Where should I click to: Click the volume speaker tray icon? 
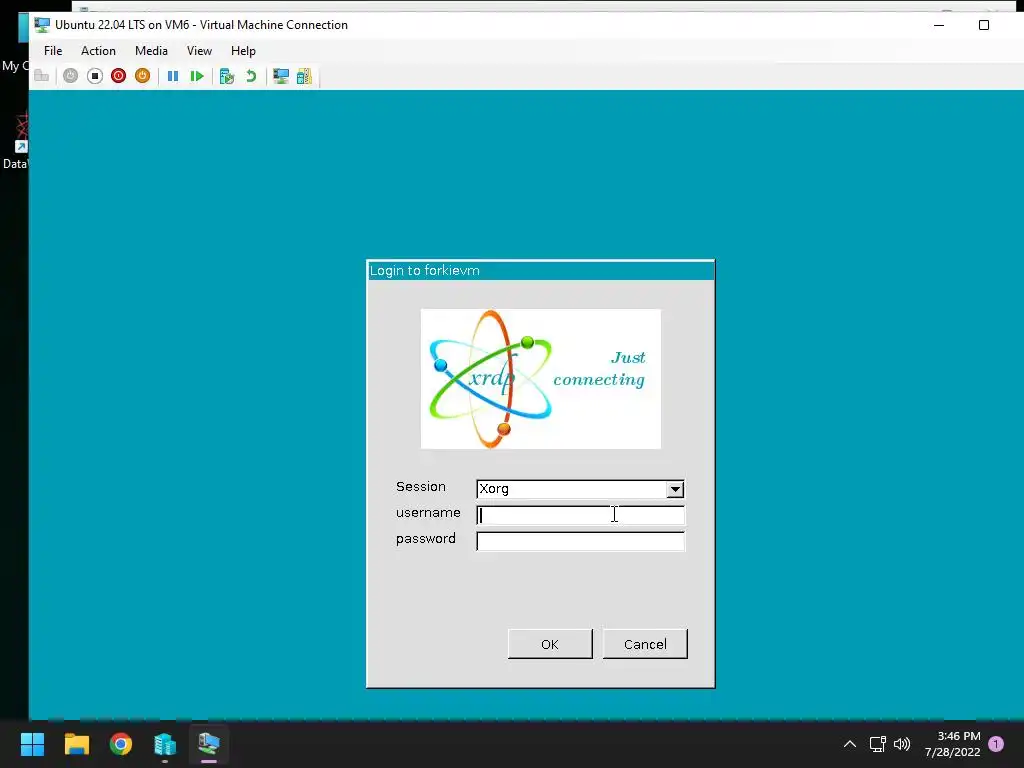coord(902,744)
